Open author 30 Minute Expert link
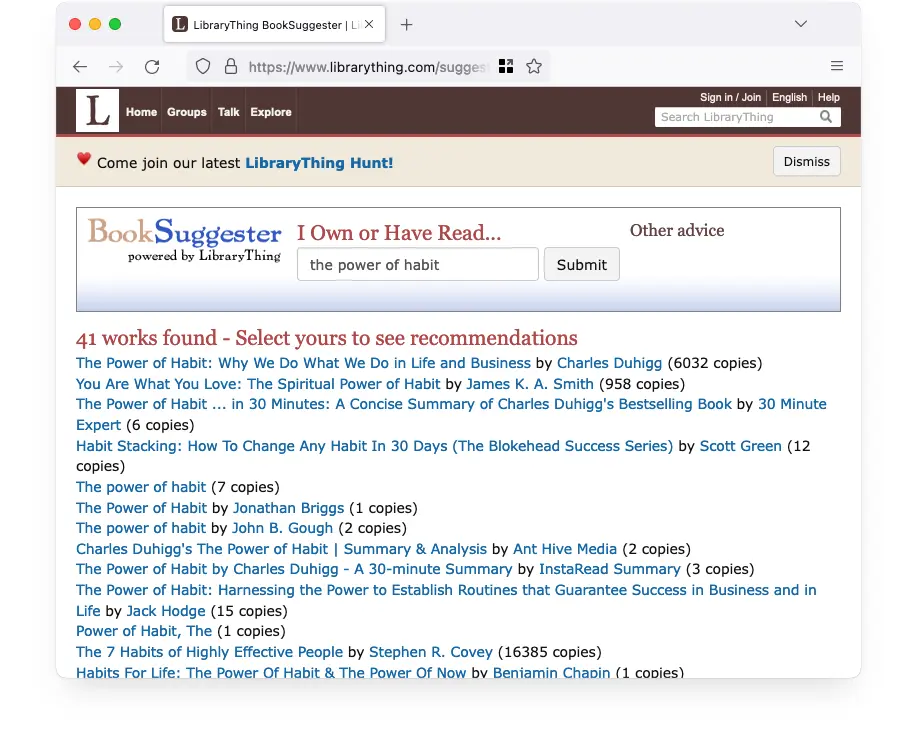917x752 pixels. pyautogui.click(x=792, y=404)
